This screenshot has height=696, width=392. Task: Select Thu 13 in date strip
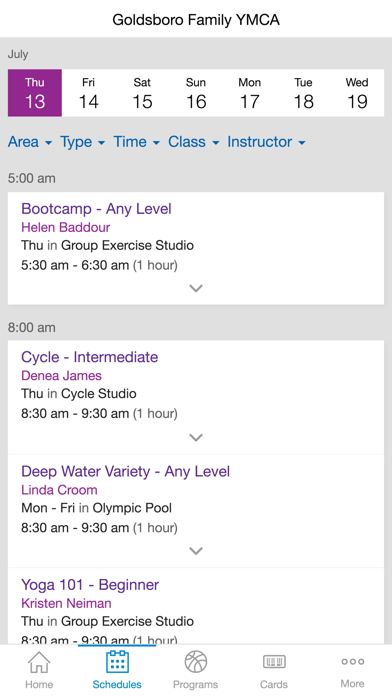click(35, 93)
